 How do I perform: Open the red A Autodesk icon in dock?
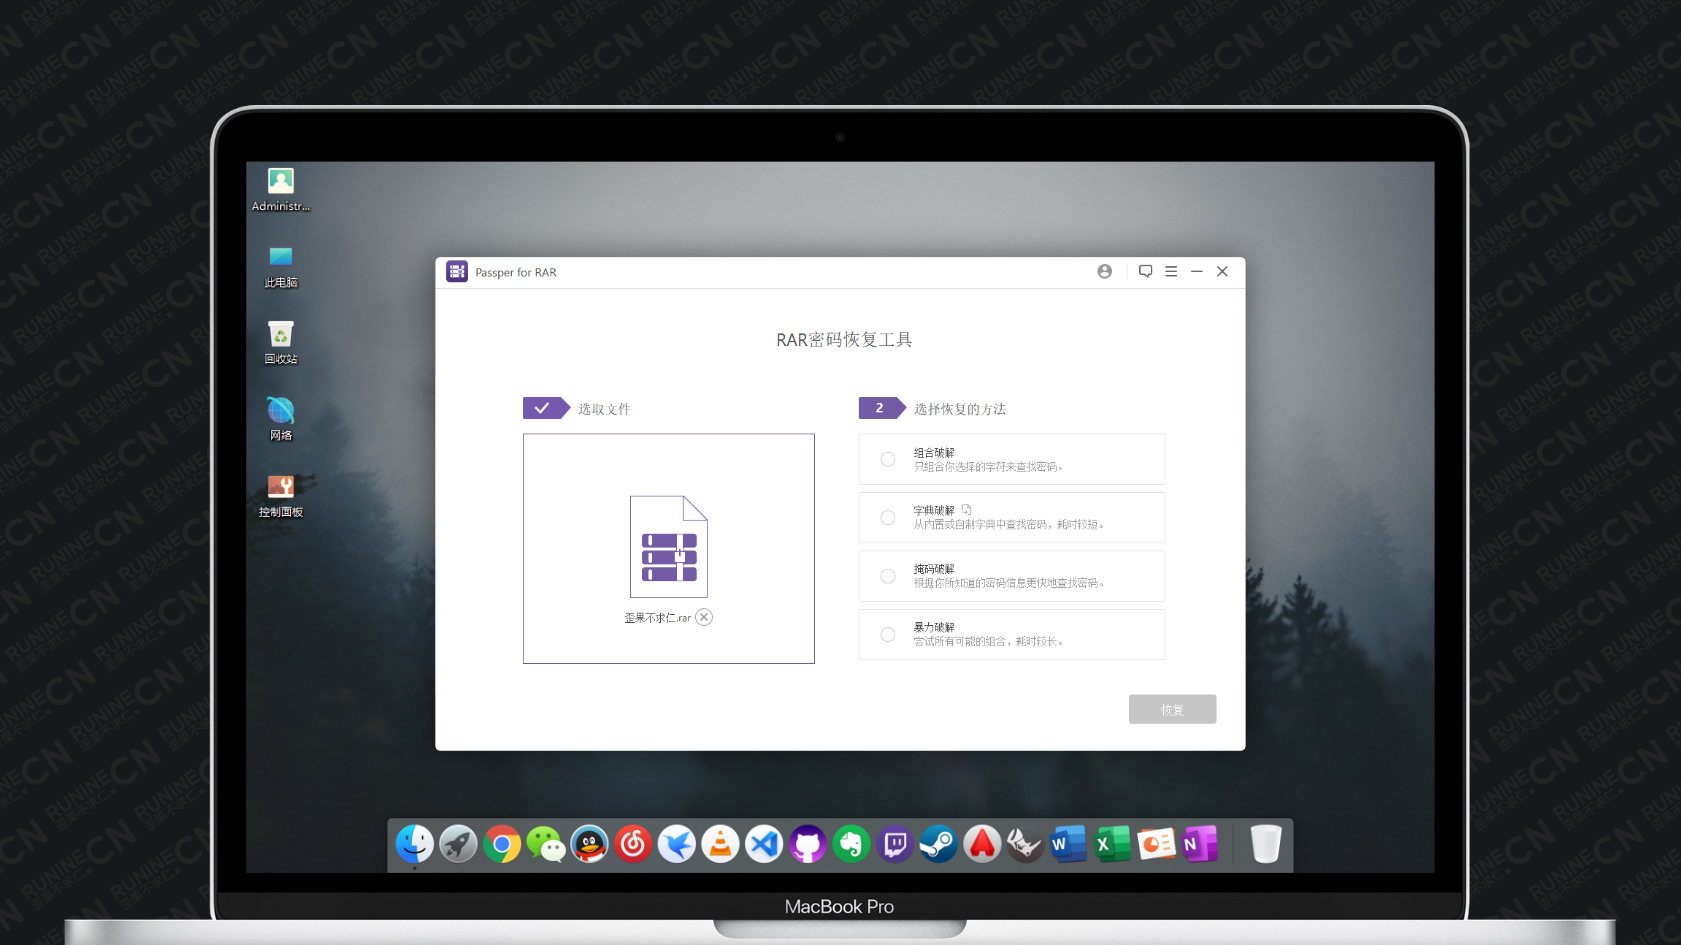[x=982, y=845]
